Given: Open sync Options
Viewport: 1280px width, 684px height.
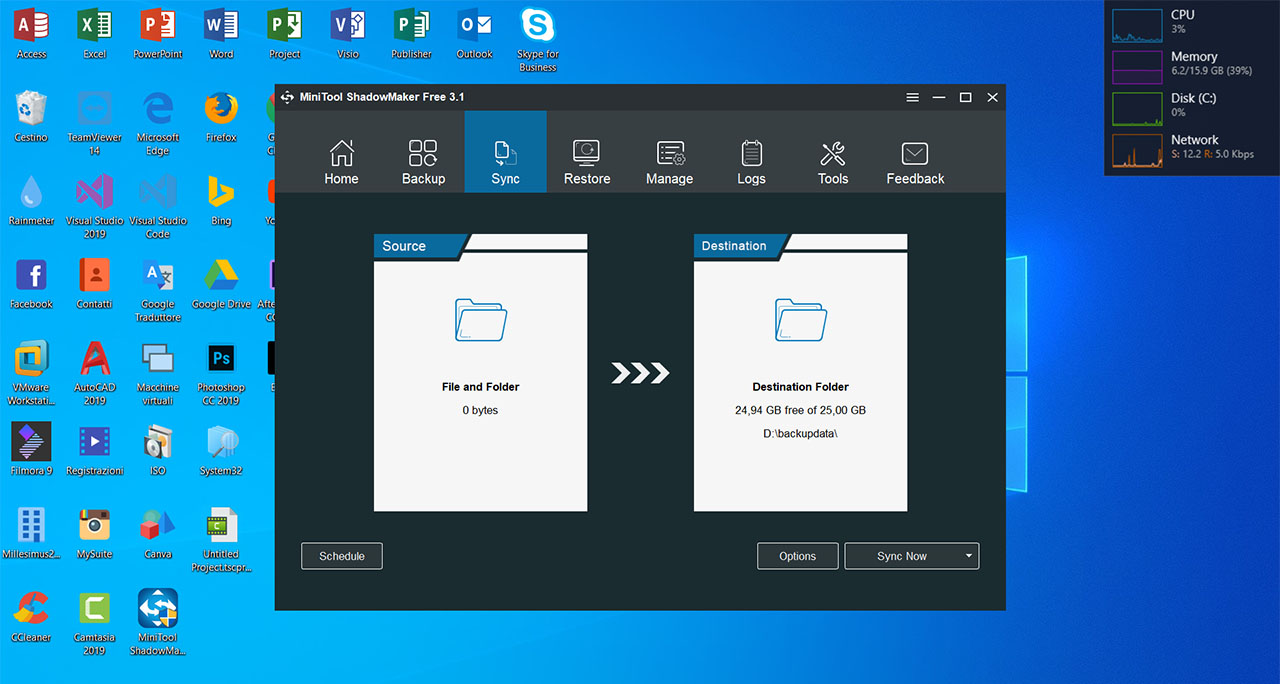Looking at the screenshot, I should click(797, 556).
